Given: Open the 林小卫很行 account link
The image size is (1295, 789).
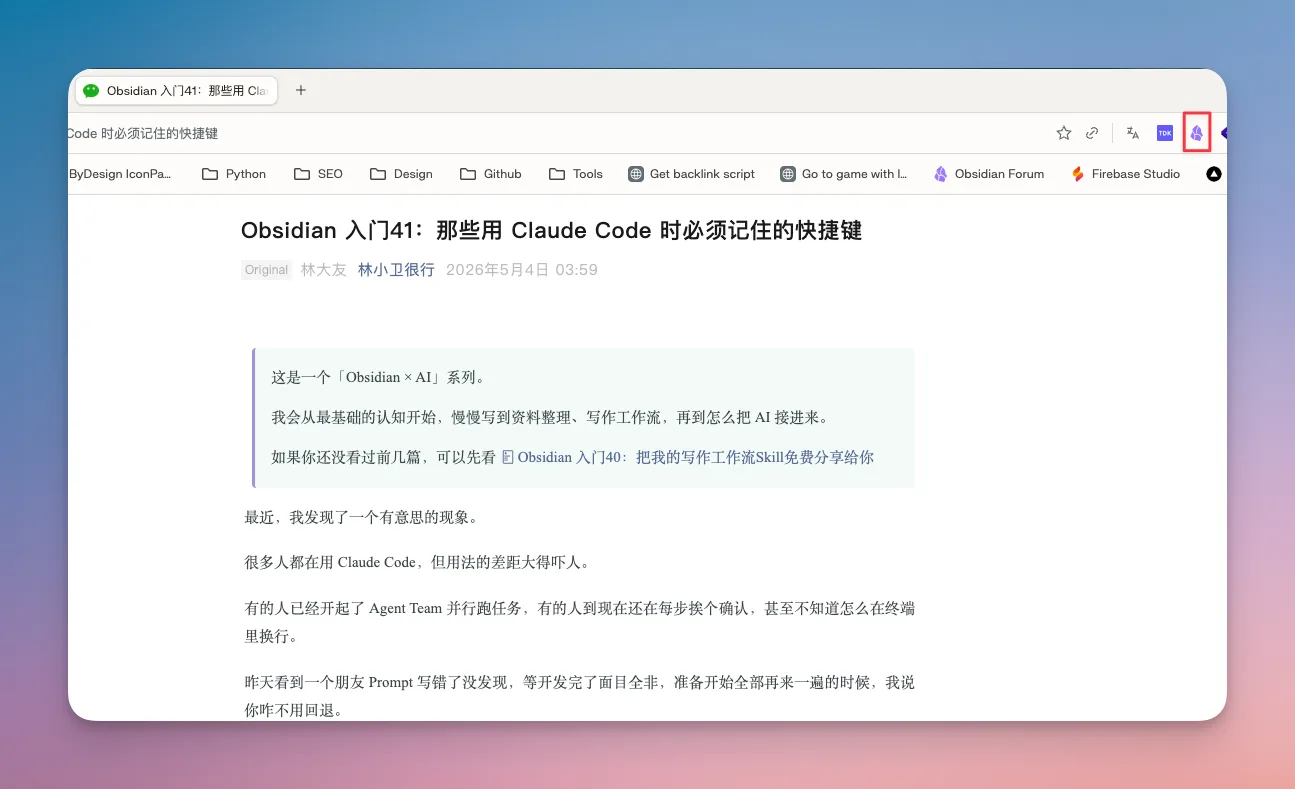Looking at the screenshot, I should pyautogui.click(x=396, y=270).
